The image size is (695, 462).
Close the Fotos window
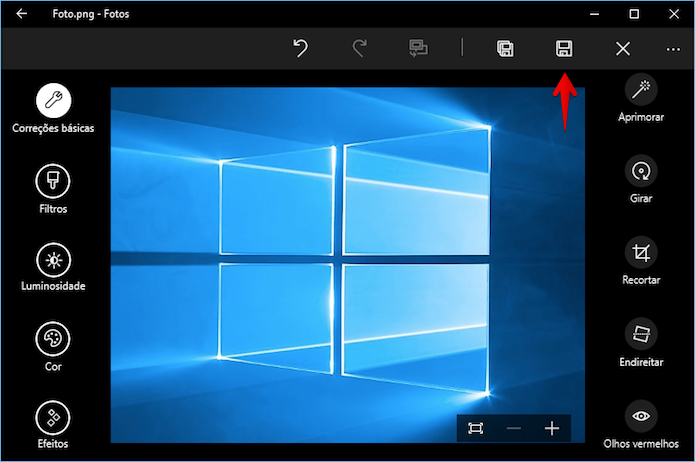[674, 14]
